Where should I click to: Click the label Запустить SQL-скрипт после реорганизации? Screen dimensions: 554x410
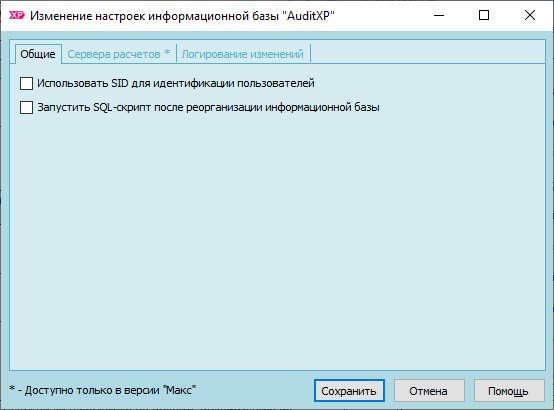click(208, 107)
